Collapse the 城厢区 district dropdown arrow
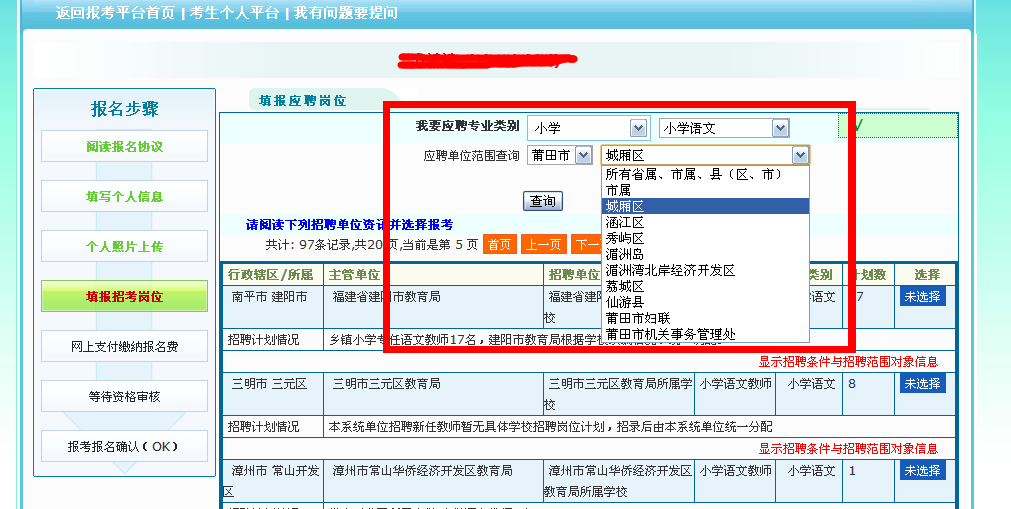1011x509 pixels. click(x=799, y=155)
